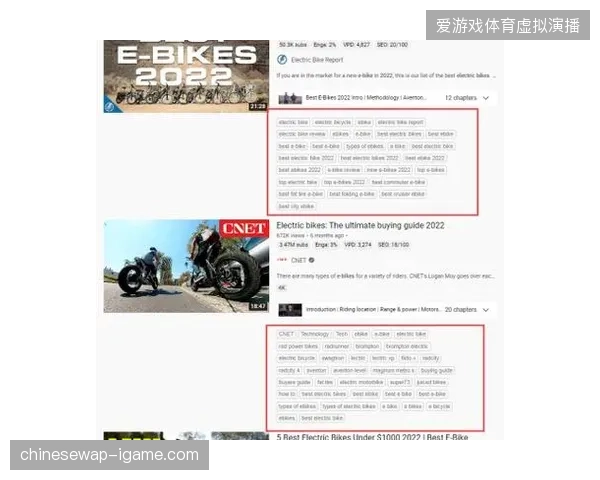Image resolution: width=600 pixels, height=480 pixels.
Task: Click the 'SEO: 20/100' score text
Action: tap(392, 45)
